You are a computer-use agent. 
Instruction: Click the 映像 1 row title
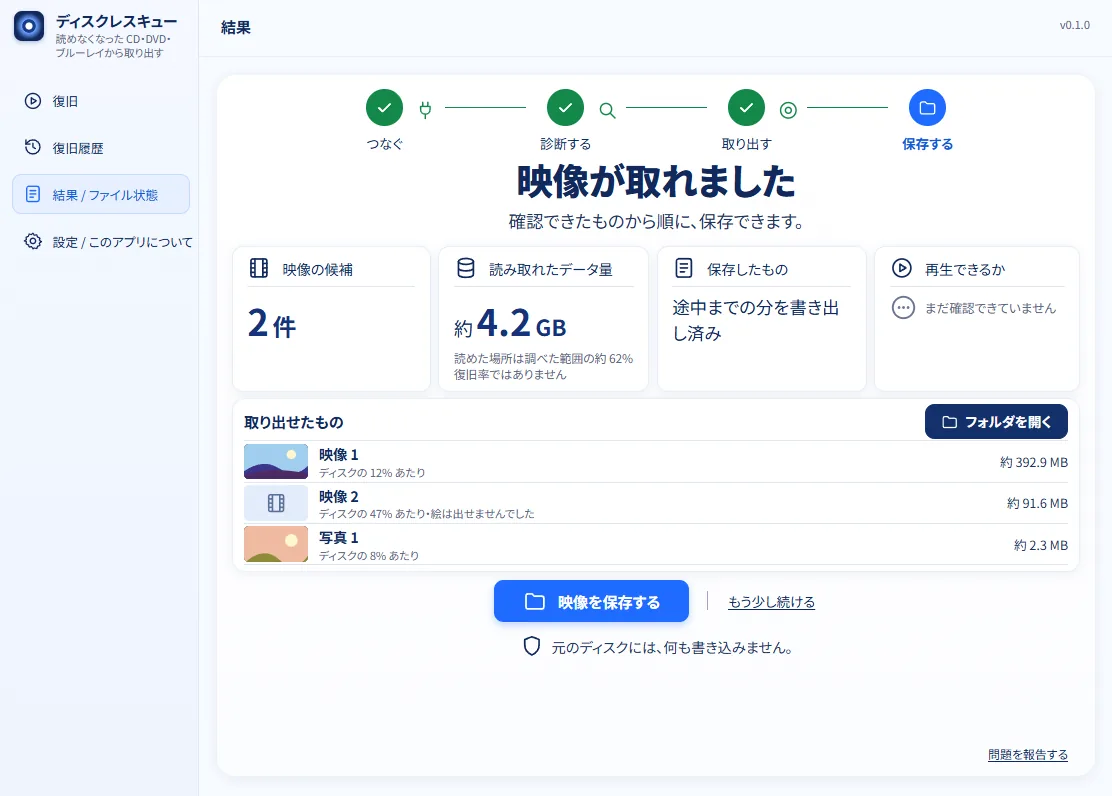click(x=338, y=455)
